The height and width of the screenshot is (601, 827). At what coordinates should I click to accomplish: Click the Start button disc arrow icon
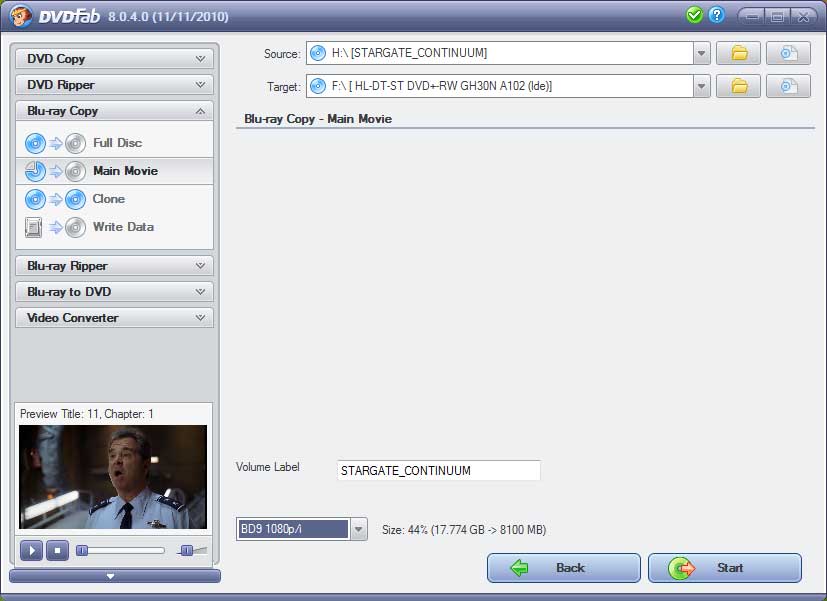pyautogui.click(x=681, y=568)
